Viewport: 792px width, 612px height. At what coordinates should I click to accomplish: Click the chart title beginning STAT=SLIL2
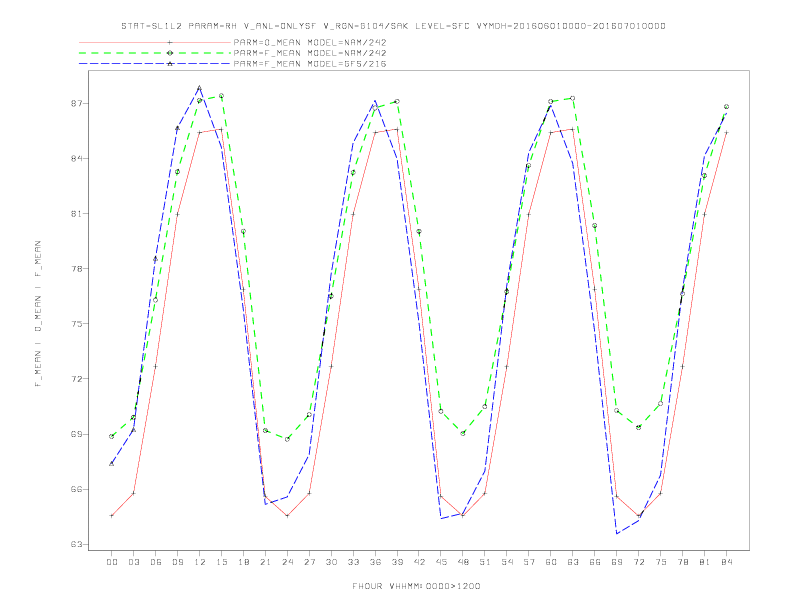pos(393,26)
